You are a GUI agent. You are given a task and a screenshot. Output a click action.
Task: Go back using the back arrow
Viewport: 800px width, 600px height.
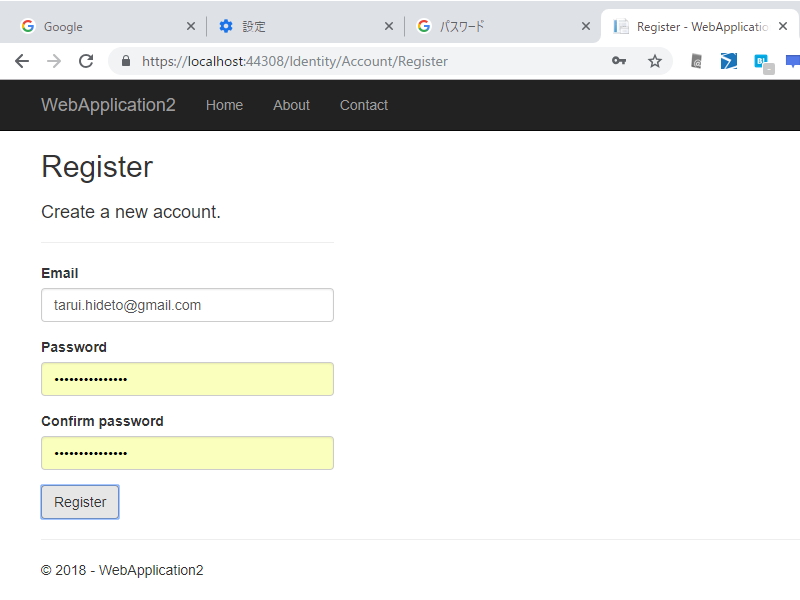pyautogui.click(x=22, y=61)
